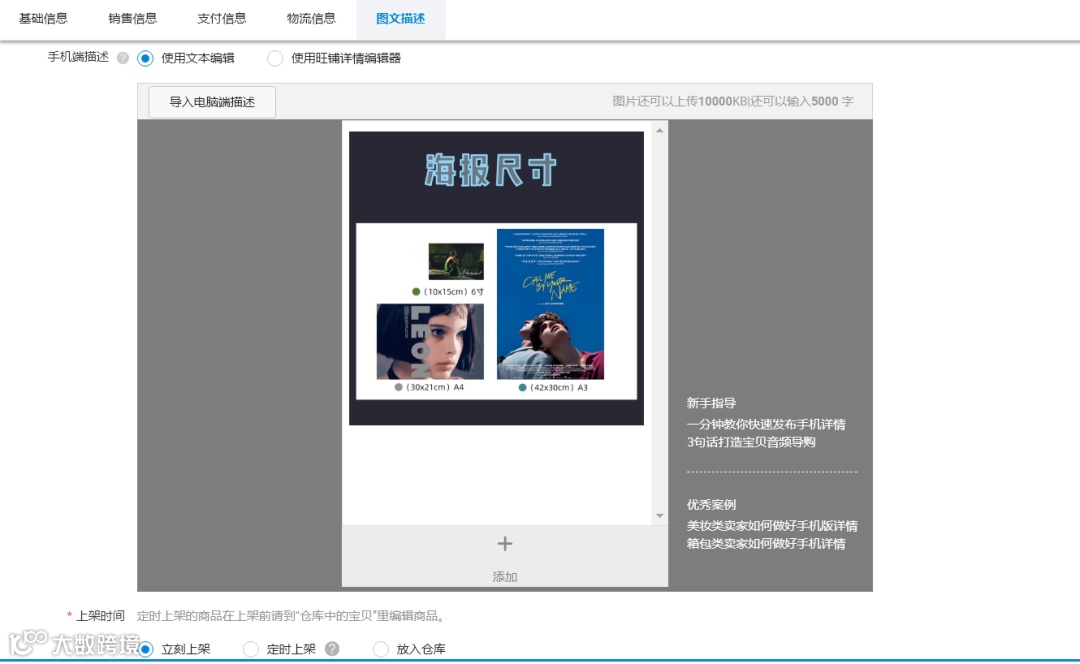Click the 新手指导 heading text
1080x664 pixels.
coord(712,404)
